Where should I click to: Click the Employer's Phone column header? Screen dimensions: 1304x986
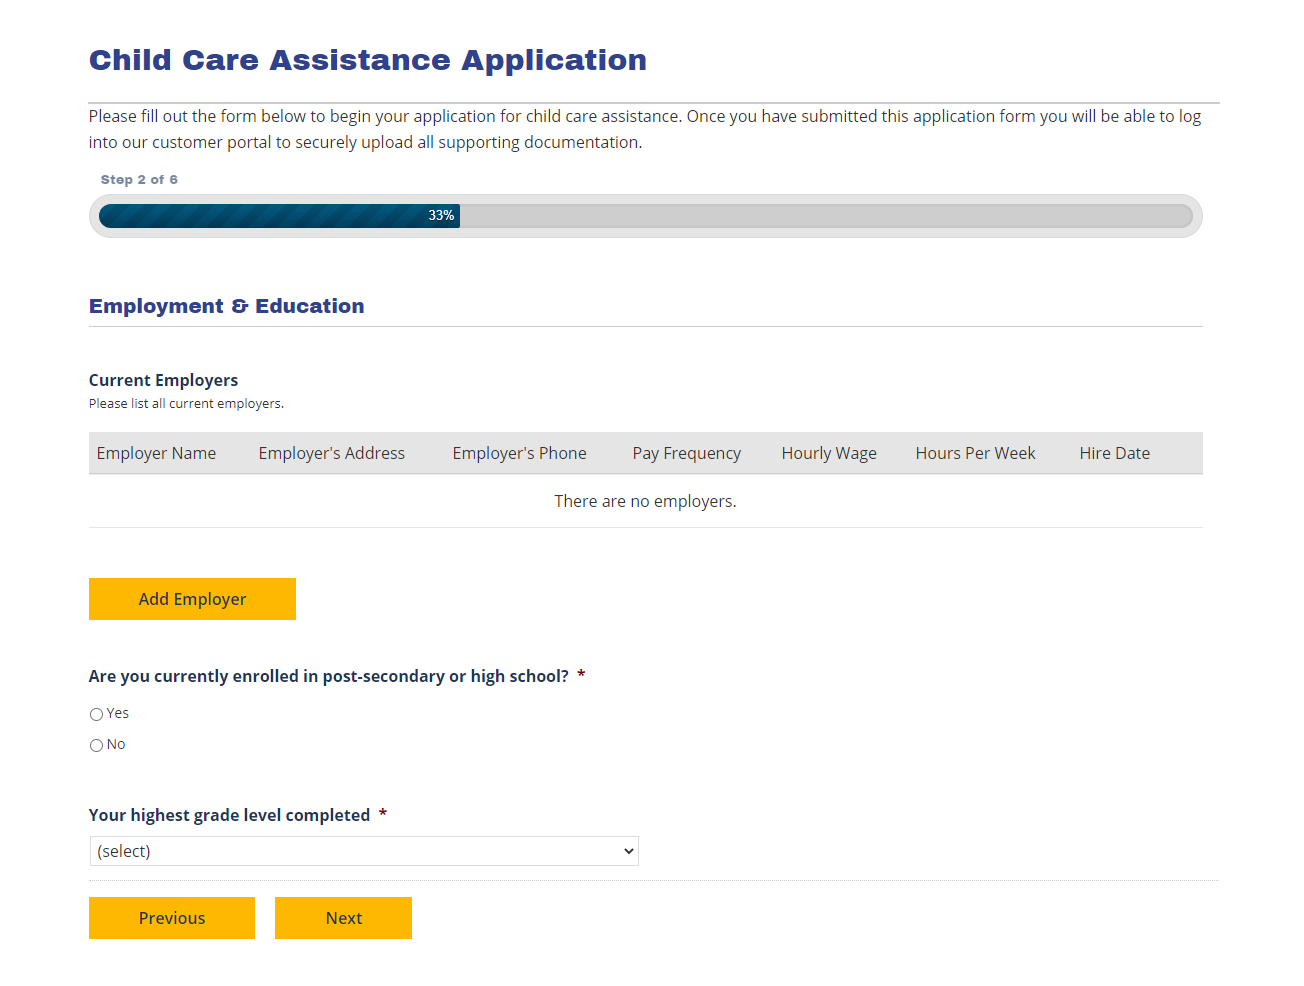519,453
